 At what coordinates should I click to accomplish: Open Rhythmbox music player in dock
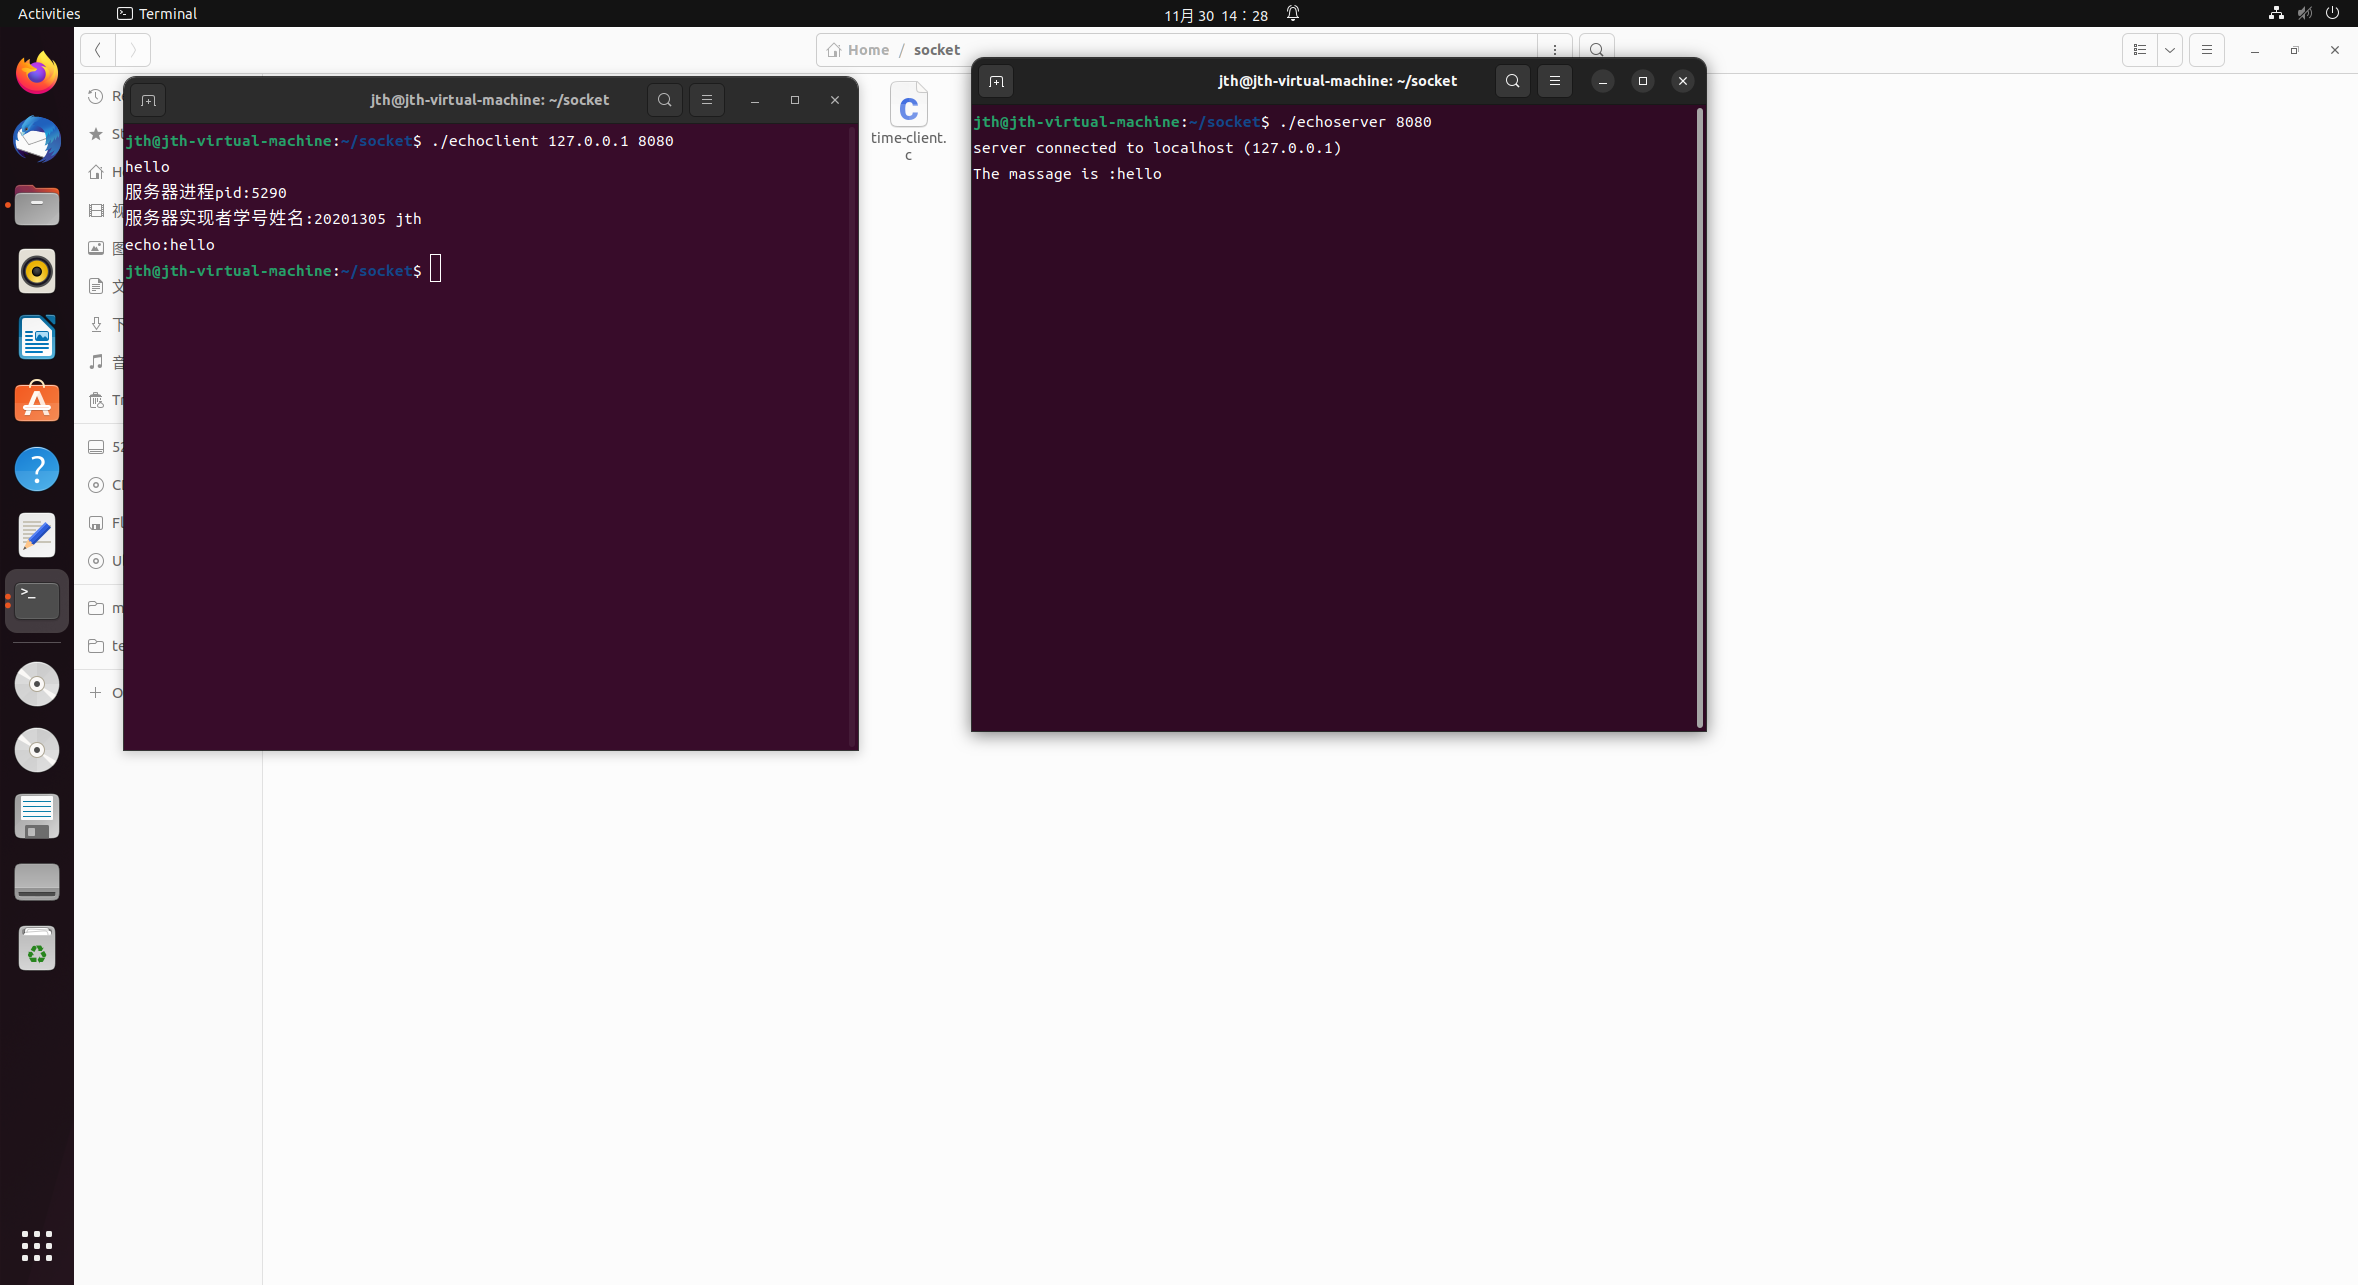[x=37, y=271]
